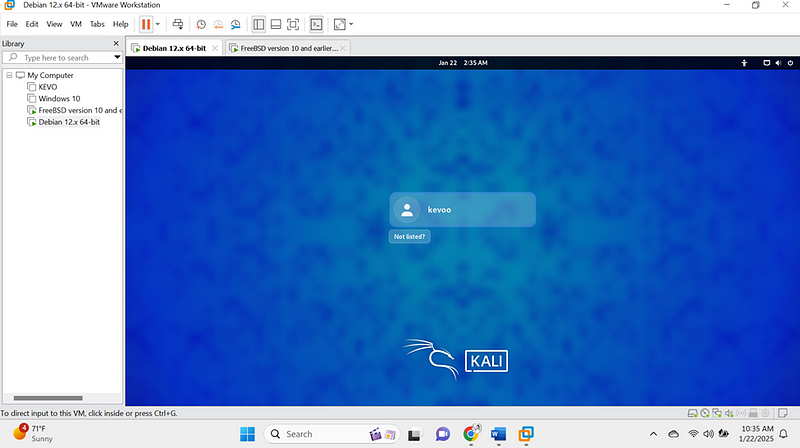Expand the library search filter dropdown

pyautogui.click(x=117, y=58)
